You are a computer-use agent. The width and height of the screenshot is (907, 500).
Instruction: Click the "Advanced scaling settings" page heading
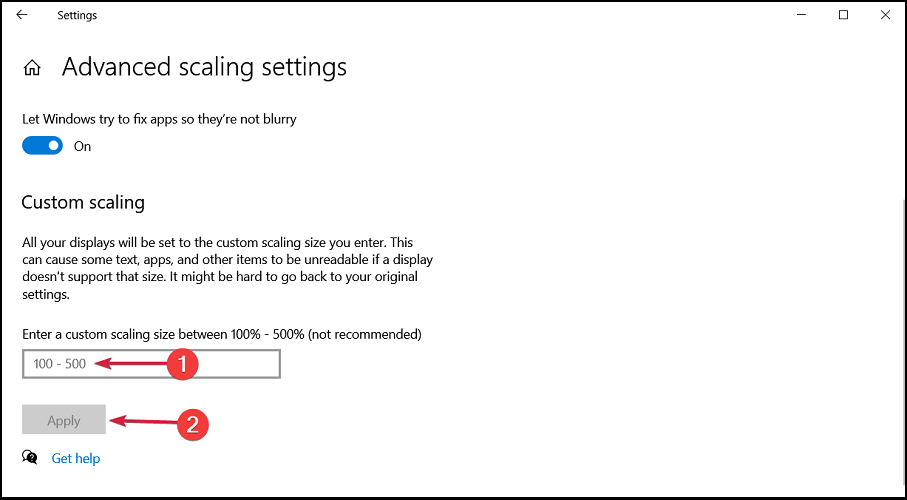coord(204,67)
